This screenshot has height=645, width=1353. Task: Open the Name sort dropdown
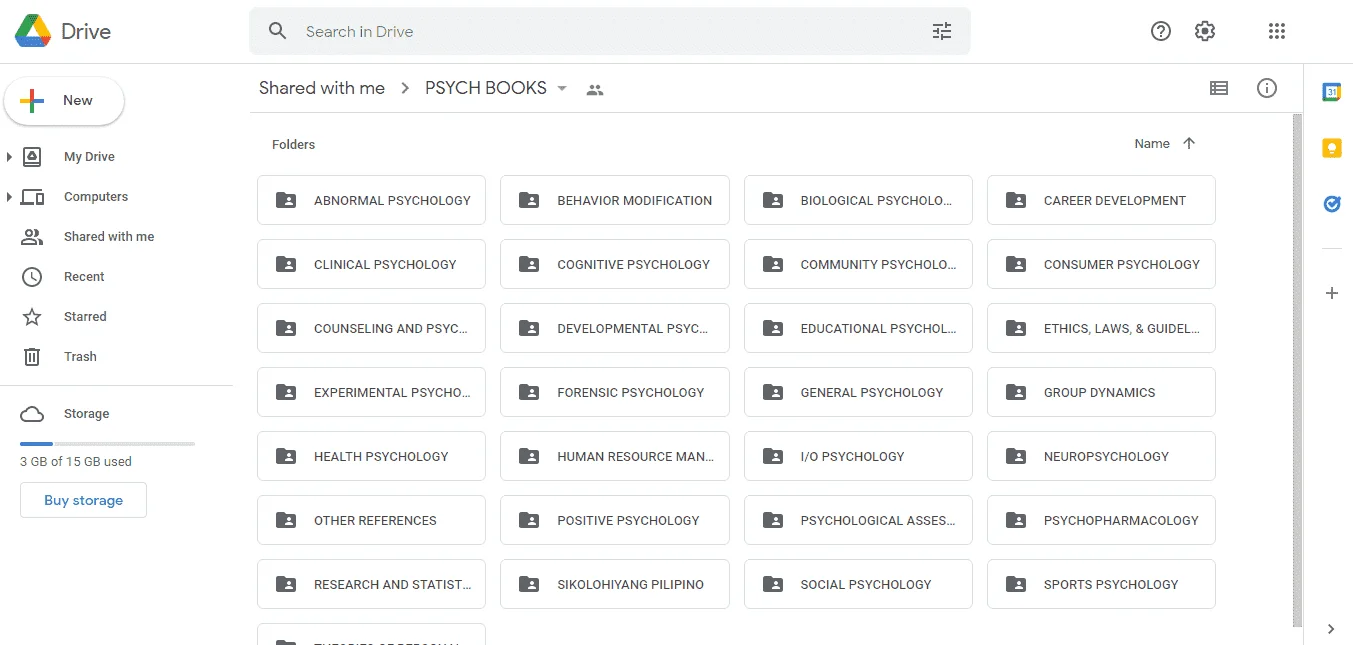[x=1152, y=143]
